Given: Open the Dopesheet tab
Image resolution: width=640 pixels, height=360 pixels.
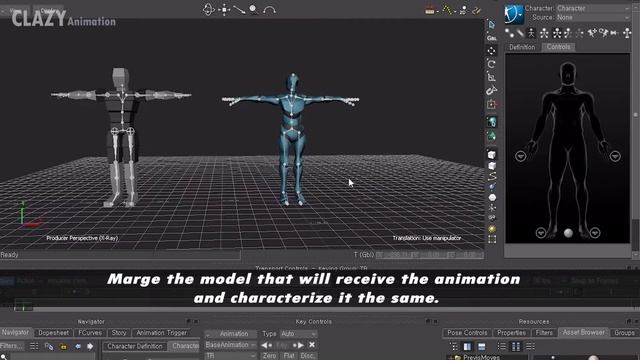Looking at the screenshot, I should pyautogui.click(x=53, y=333).
